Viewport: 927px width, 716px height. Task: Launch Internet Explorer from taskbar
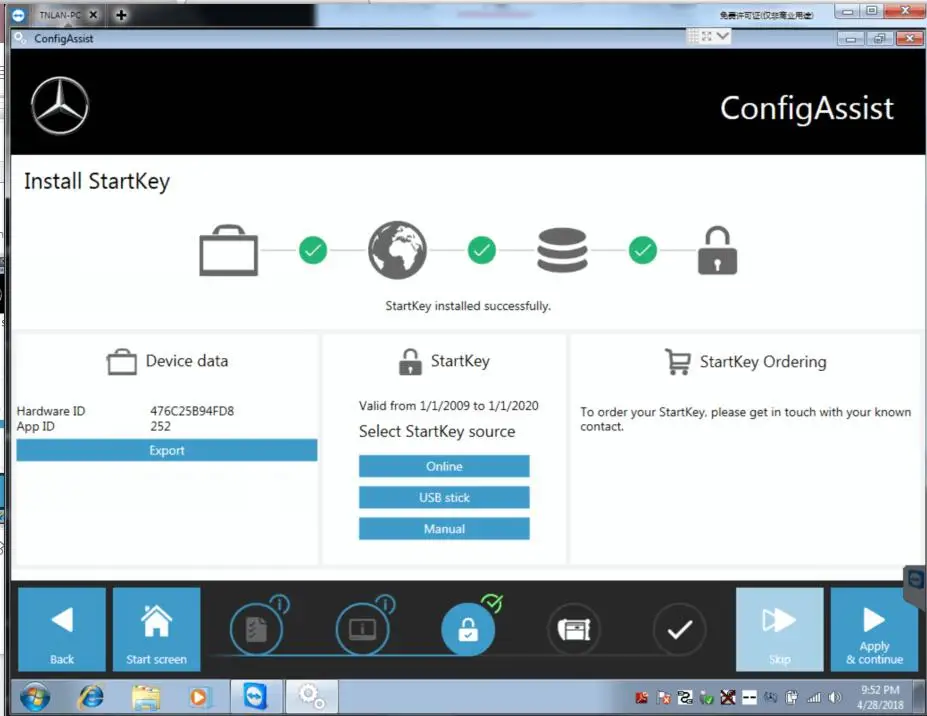tap(90, 698)
